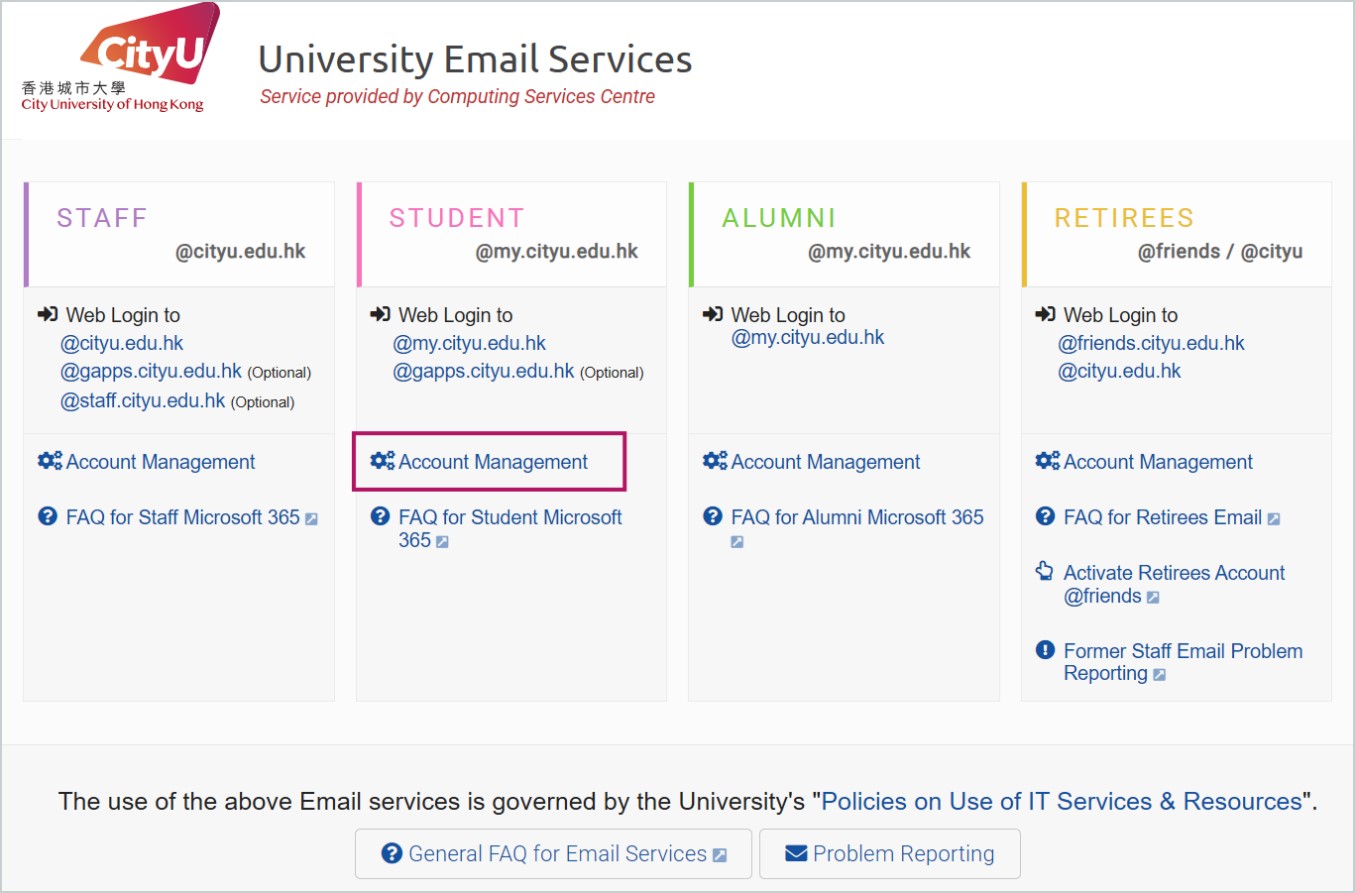This screenshot has width=1355, height=893.
Task: Click the external link icon after FAQ for Retirees Email
Action: [x=1273, y=519]
